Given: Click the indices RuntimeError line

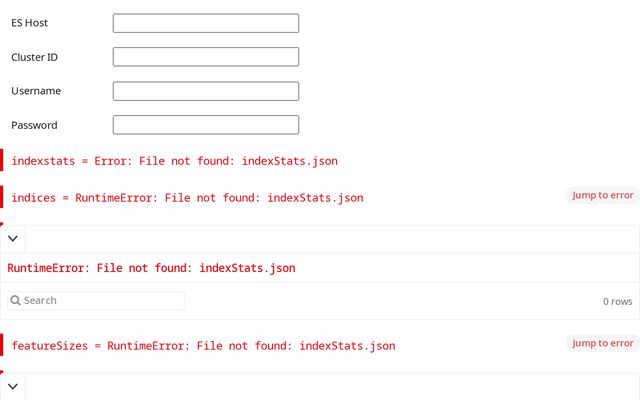Looking at the screenshot, I should click(x=187, y=198).
